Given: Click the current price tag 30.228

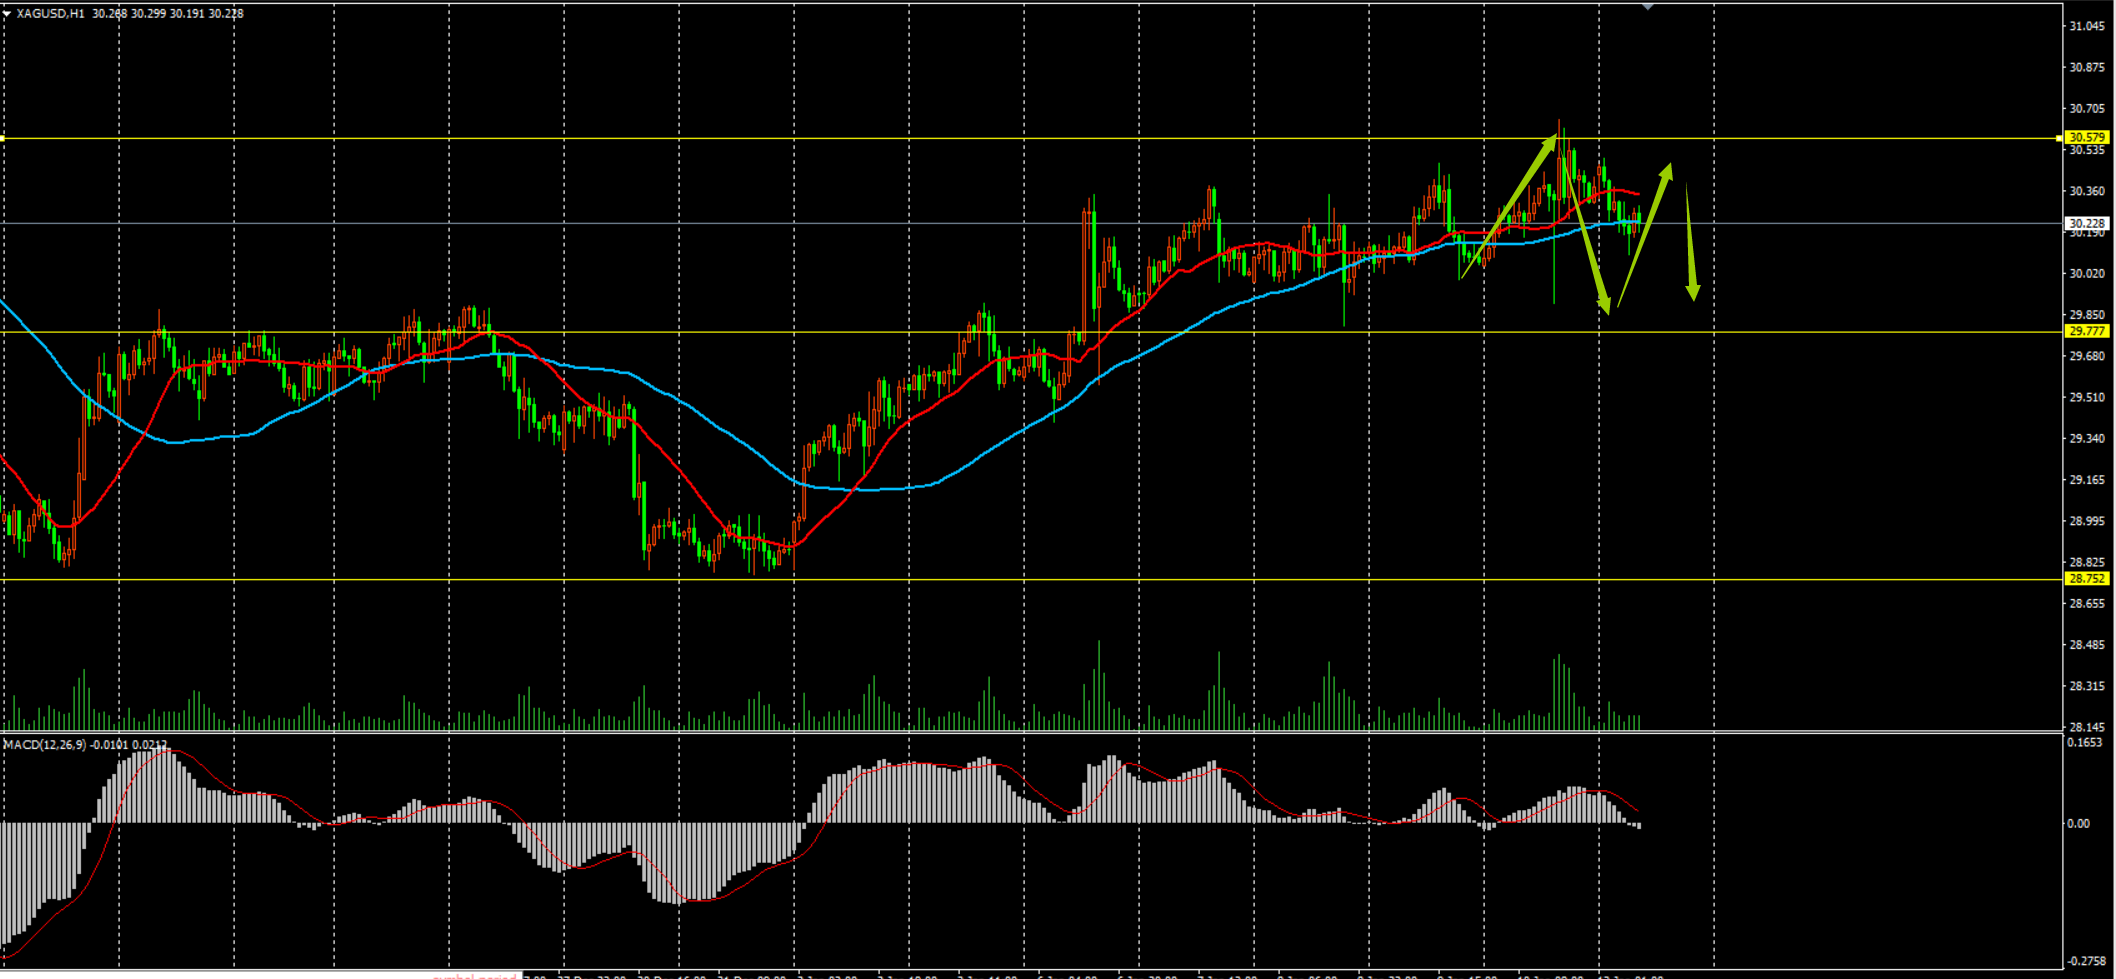Looking at the screenshot, I should [x=2088, y=224].
